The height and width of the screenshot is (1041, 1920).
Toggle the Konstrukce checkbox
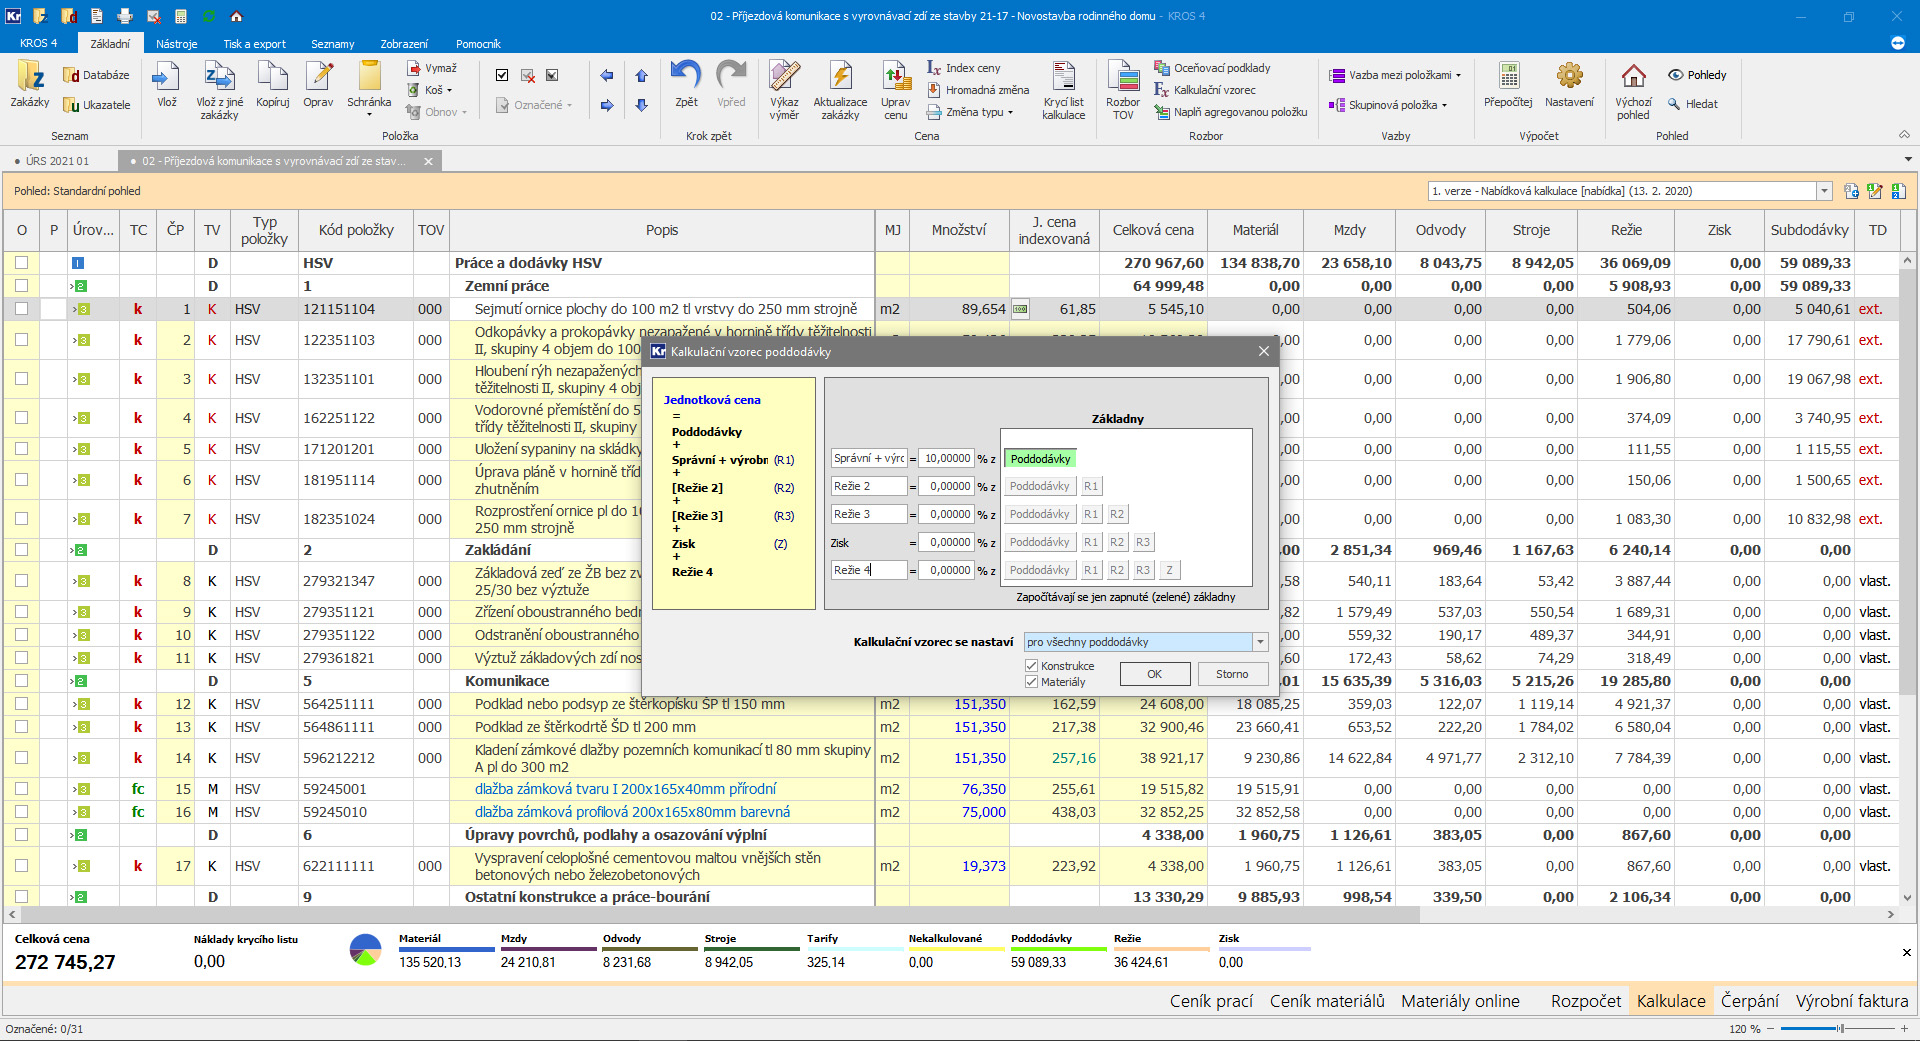click(x=1032, y=666)
